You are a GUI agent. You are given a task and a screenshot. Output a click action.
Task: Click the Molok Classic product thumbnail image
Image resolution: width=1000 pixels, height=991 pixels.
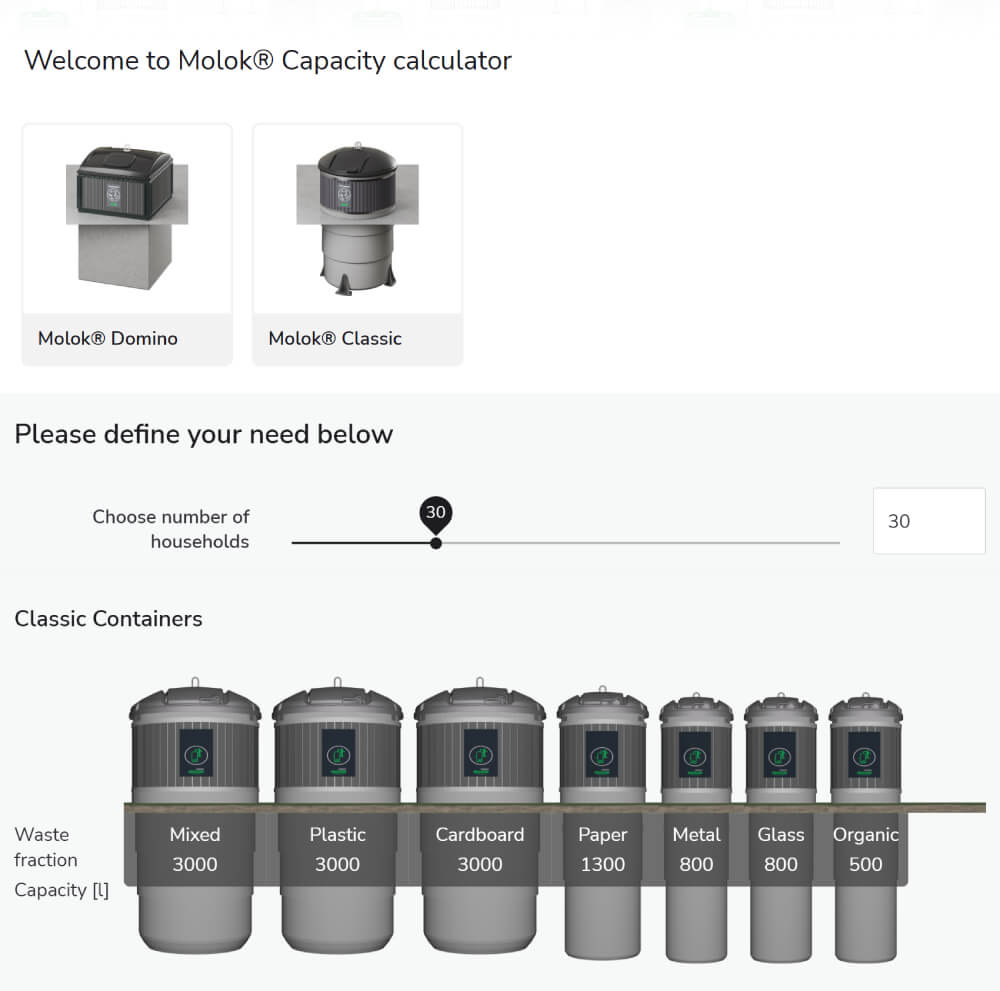(x=357, y=217)
